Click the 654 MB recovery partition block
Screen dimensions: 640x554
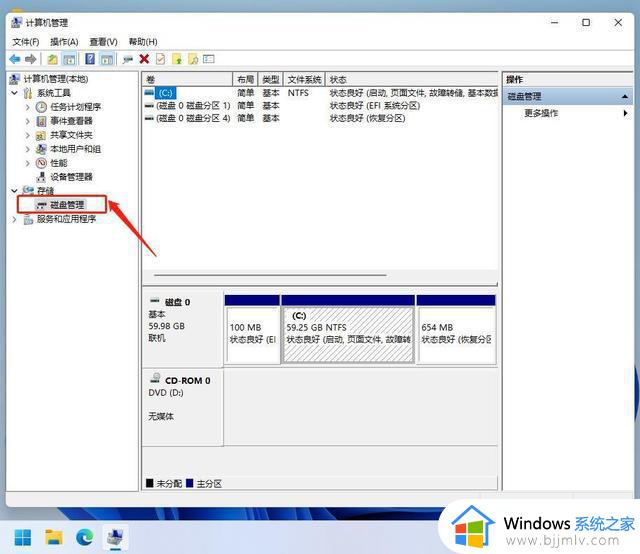[456, 329]
